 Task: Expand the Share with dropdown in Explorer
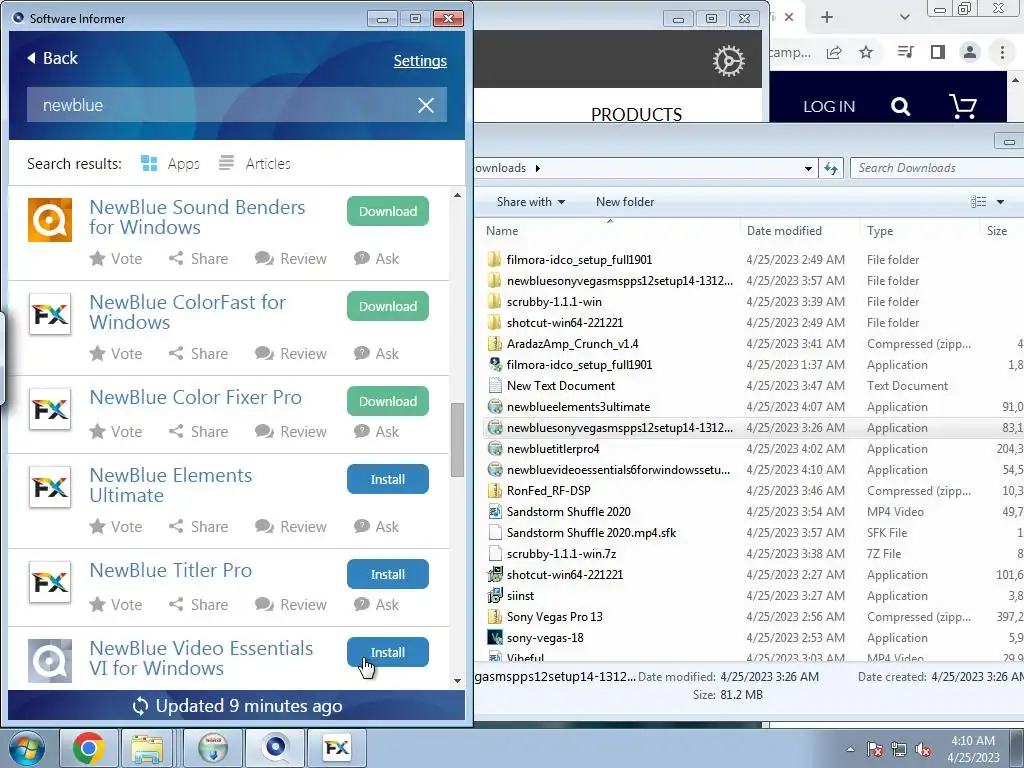coord(531,202)
